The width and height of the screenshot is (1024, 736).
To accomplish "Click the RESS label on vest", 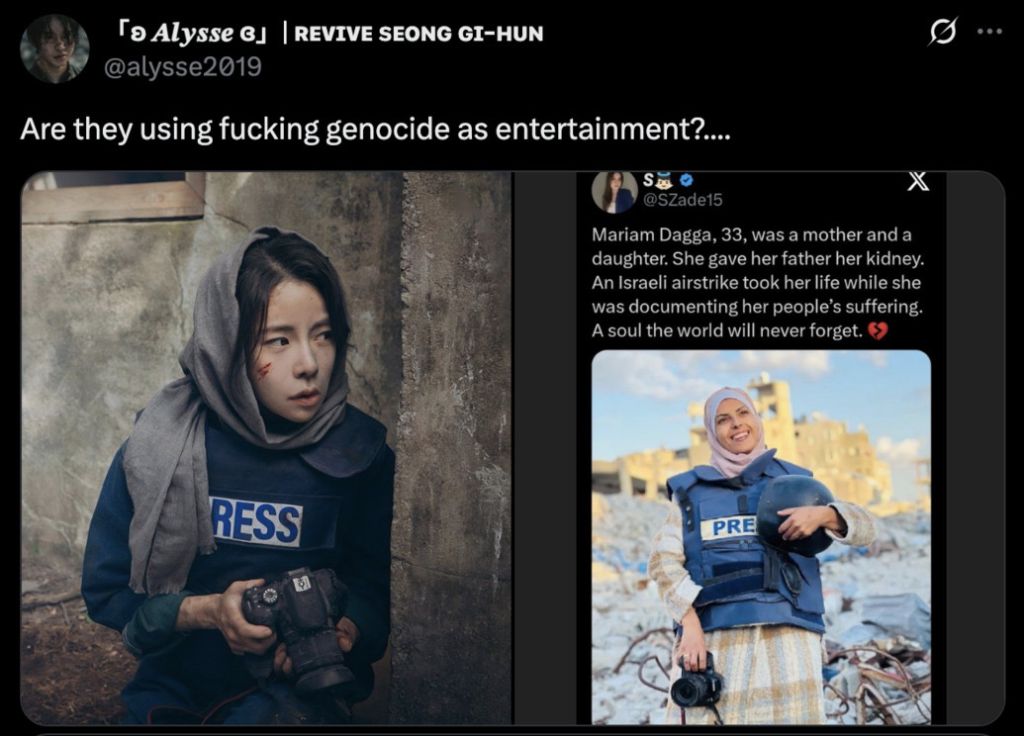I will click(255, 520).
